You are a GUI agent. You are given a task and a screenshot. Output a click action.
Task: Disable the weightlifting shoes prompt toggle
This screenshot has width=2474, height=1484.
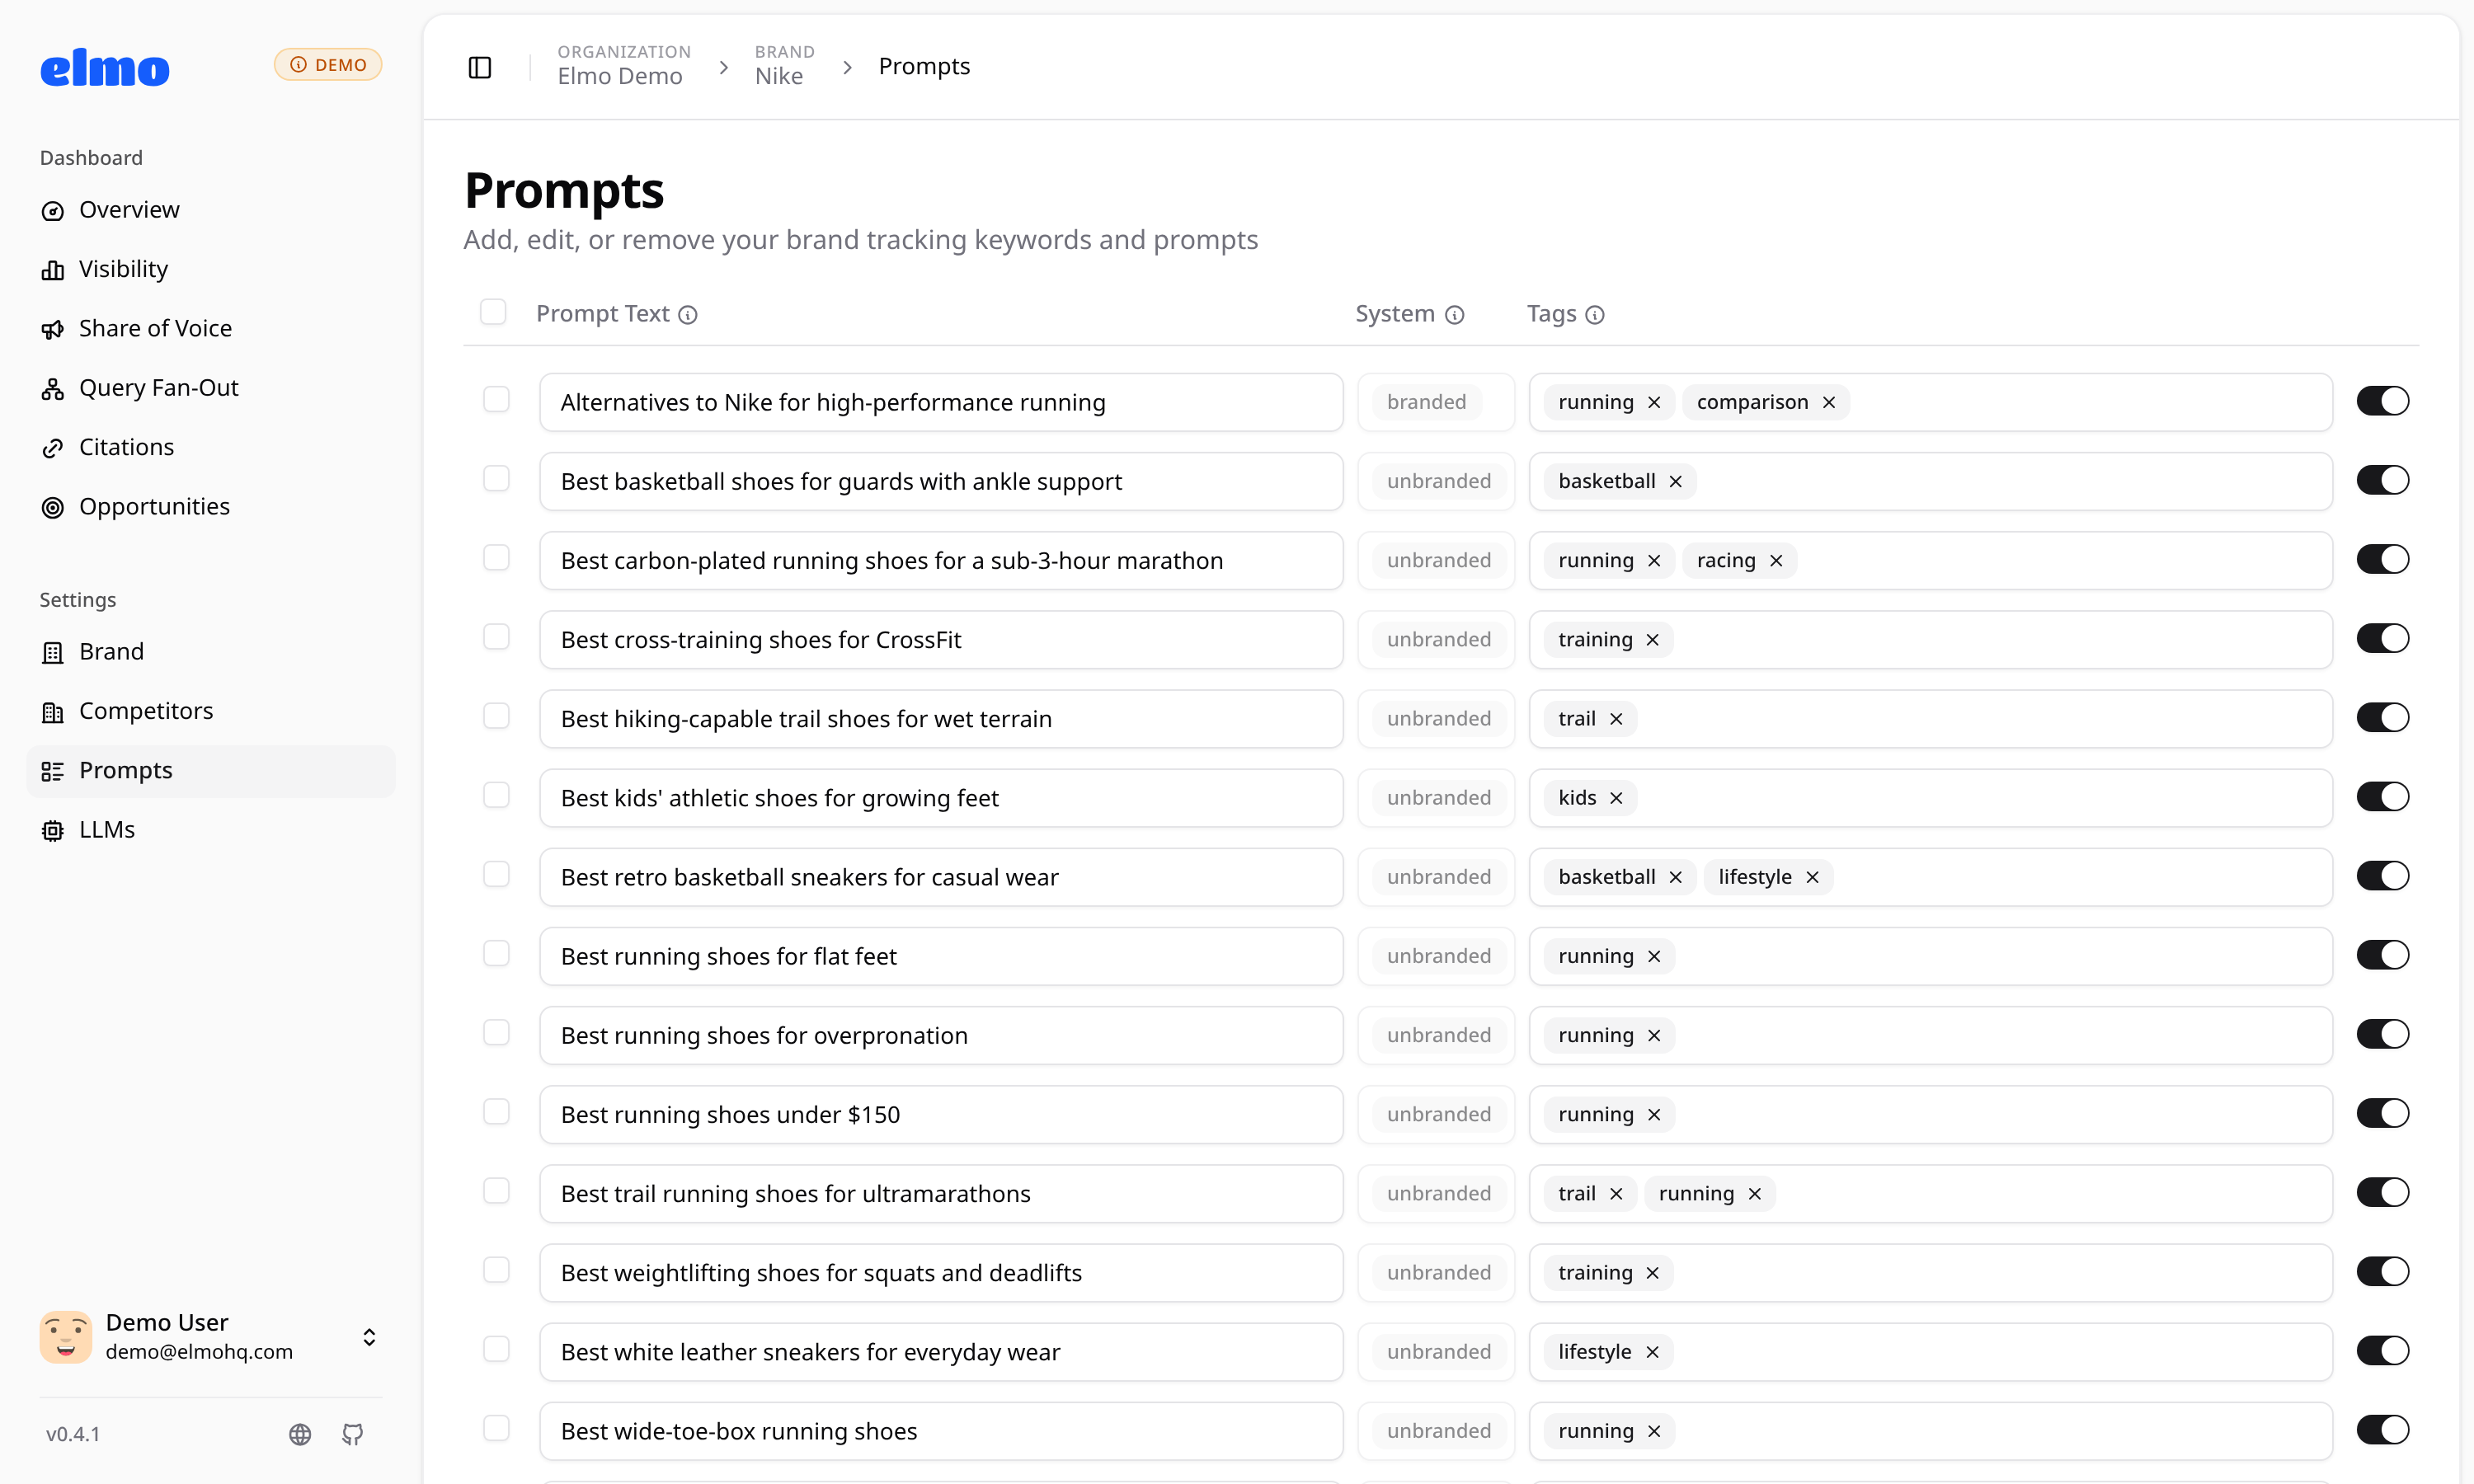[x=2382, y=1271]
